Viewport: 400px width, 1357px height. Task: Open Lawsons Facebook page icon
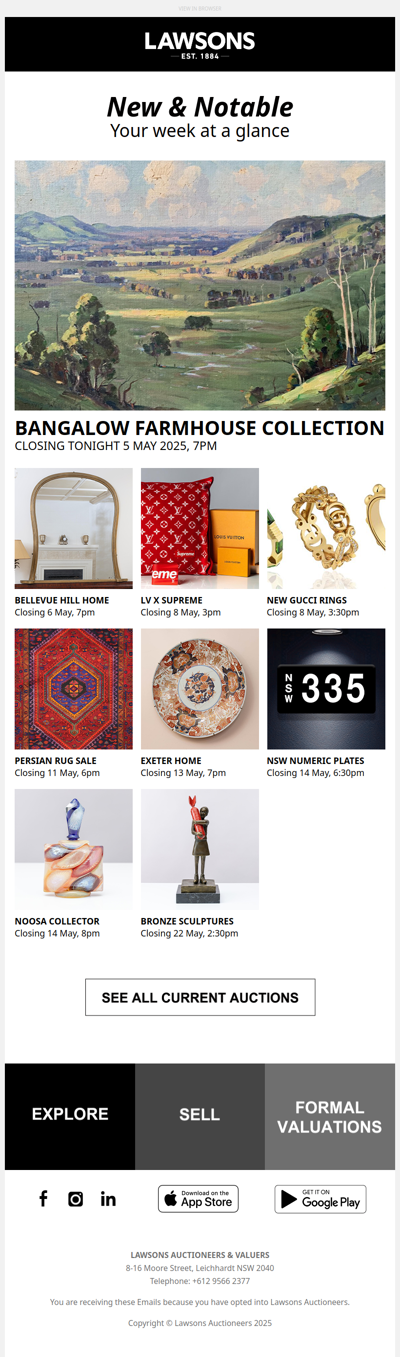(x=43, y=1199)
